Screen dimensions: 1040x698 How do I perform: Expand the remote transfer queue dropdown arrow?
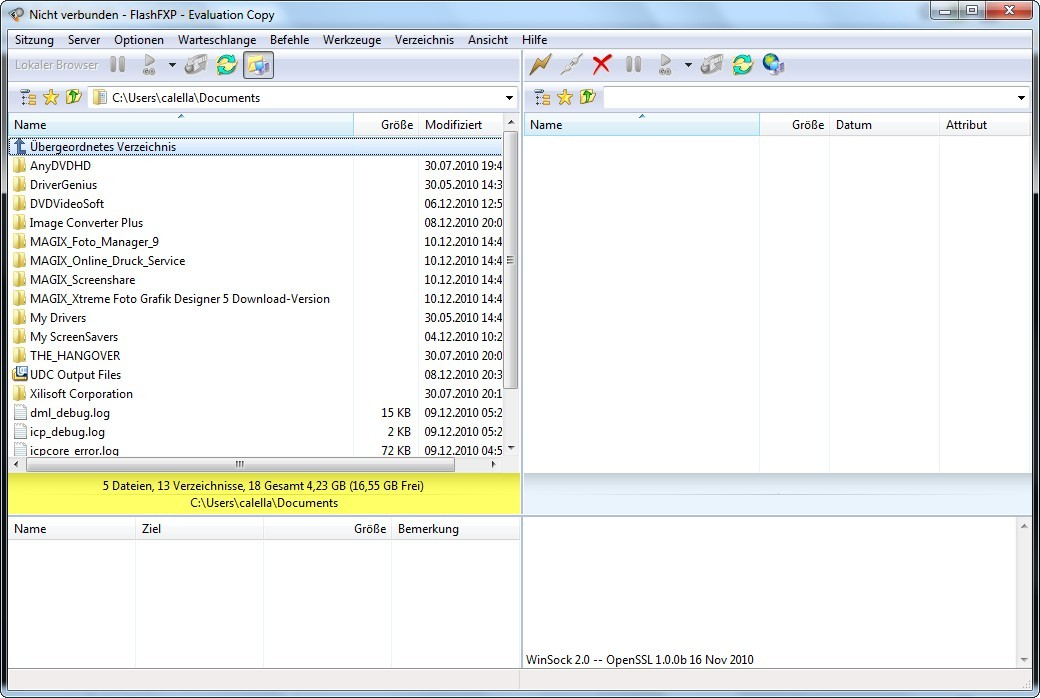[x=688, y=65]
